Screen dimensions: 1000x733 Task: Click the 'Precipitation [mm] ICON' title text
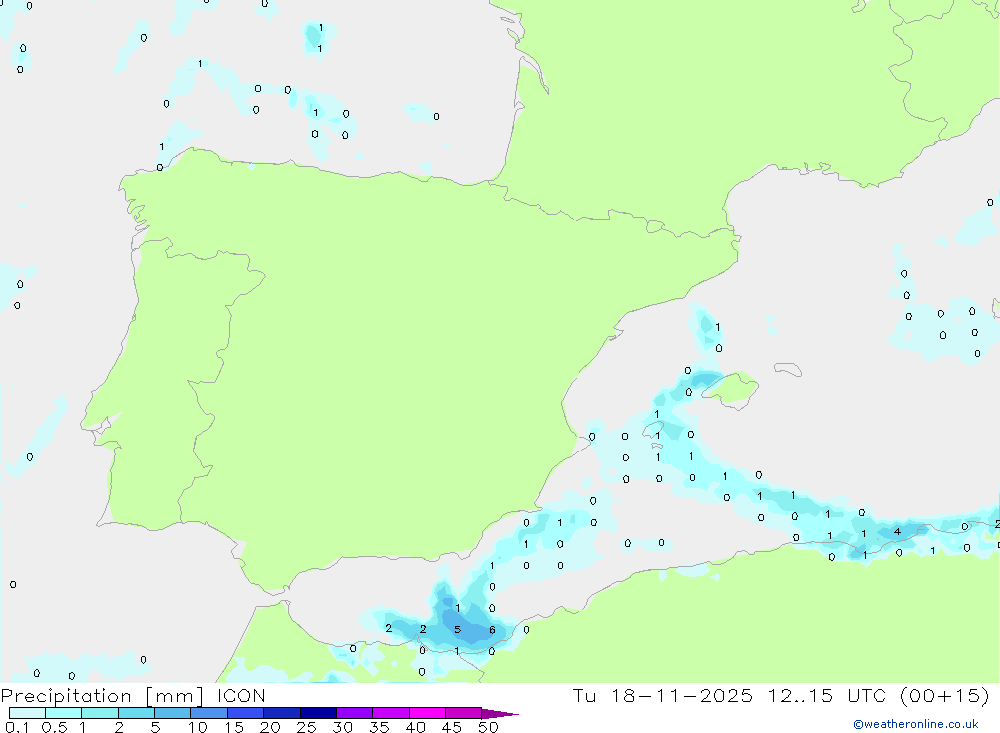click(133, 696)
